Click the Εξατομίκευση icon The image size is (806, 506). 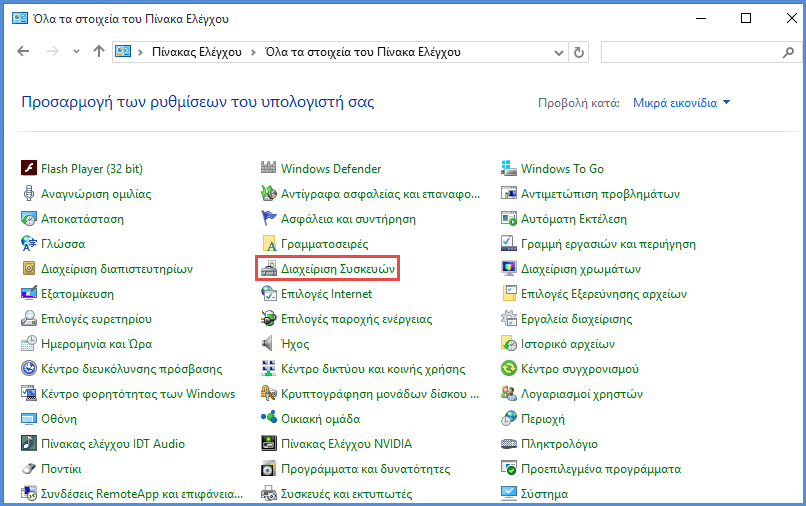[29, 294]
